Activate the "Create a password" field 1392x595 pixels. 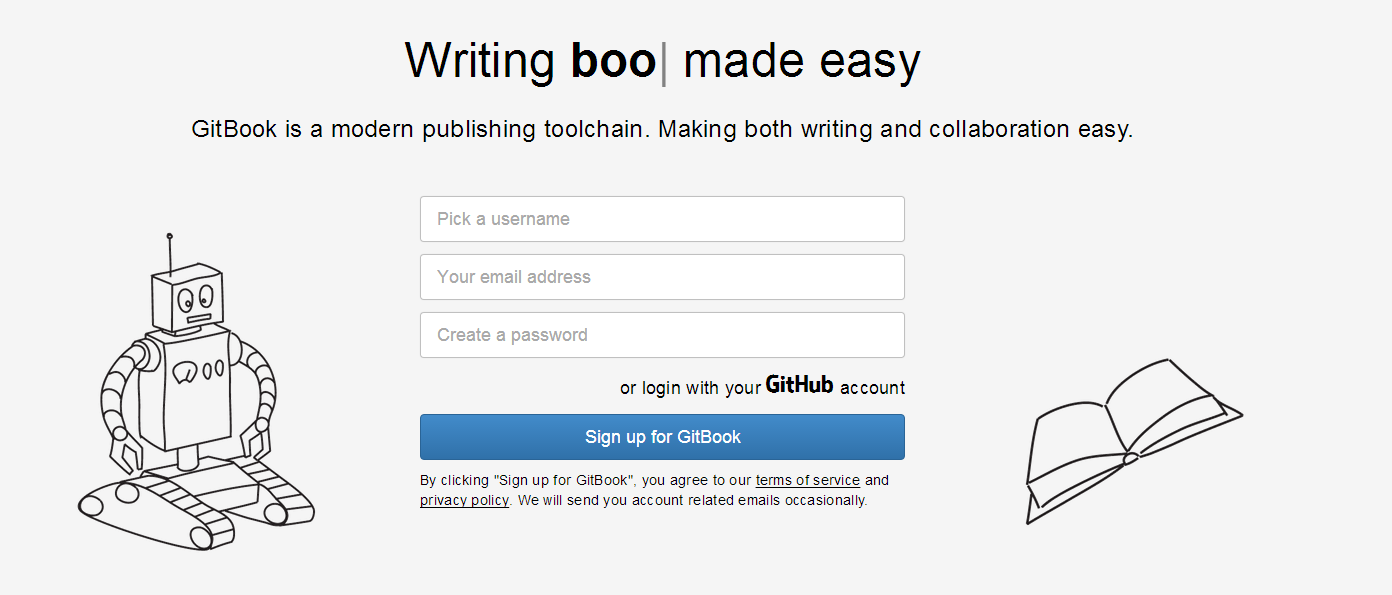click(662, 335)
